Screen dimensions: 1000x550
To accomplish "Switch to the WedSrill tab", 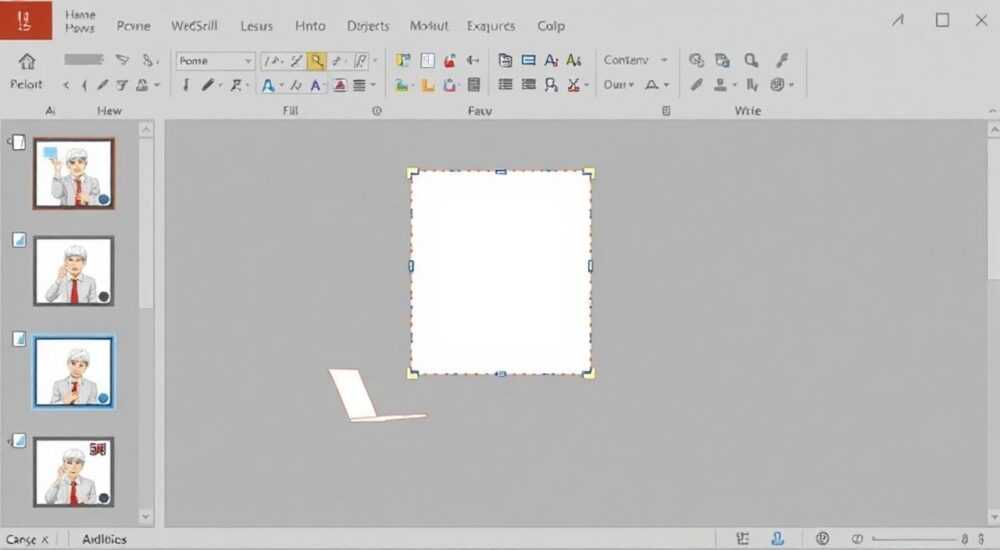I will click(195, 26).
